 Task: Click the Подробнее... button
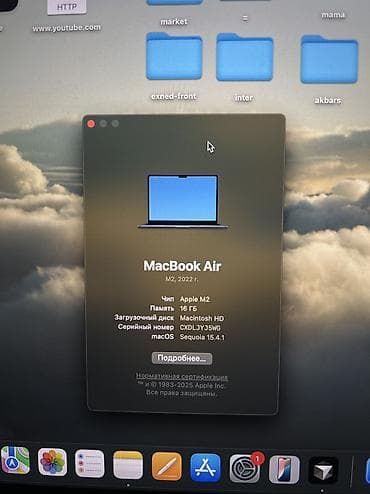(x=182, y=358)
